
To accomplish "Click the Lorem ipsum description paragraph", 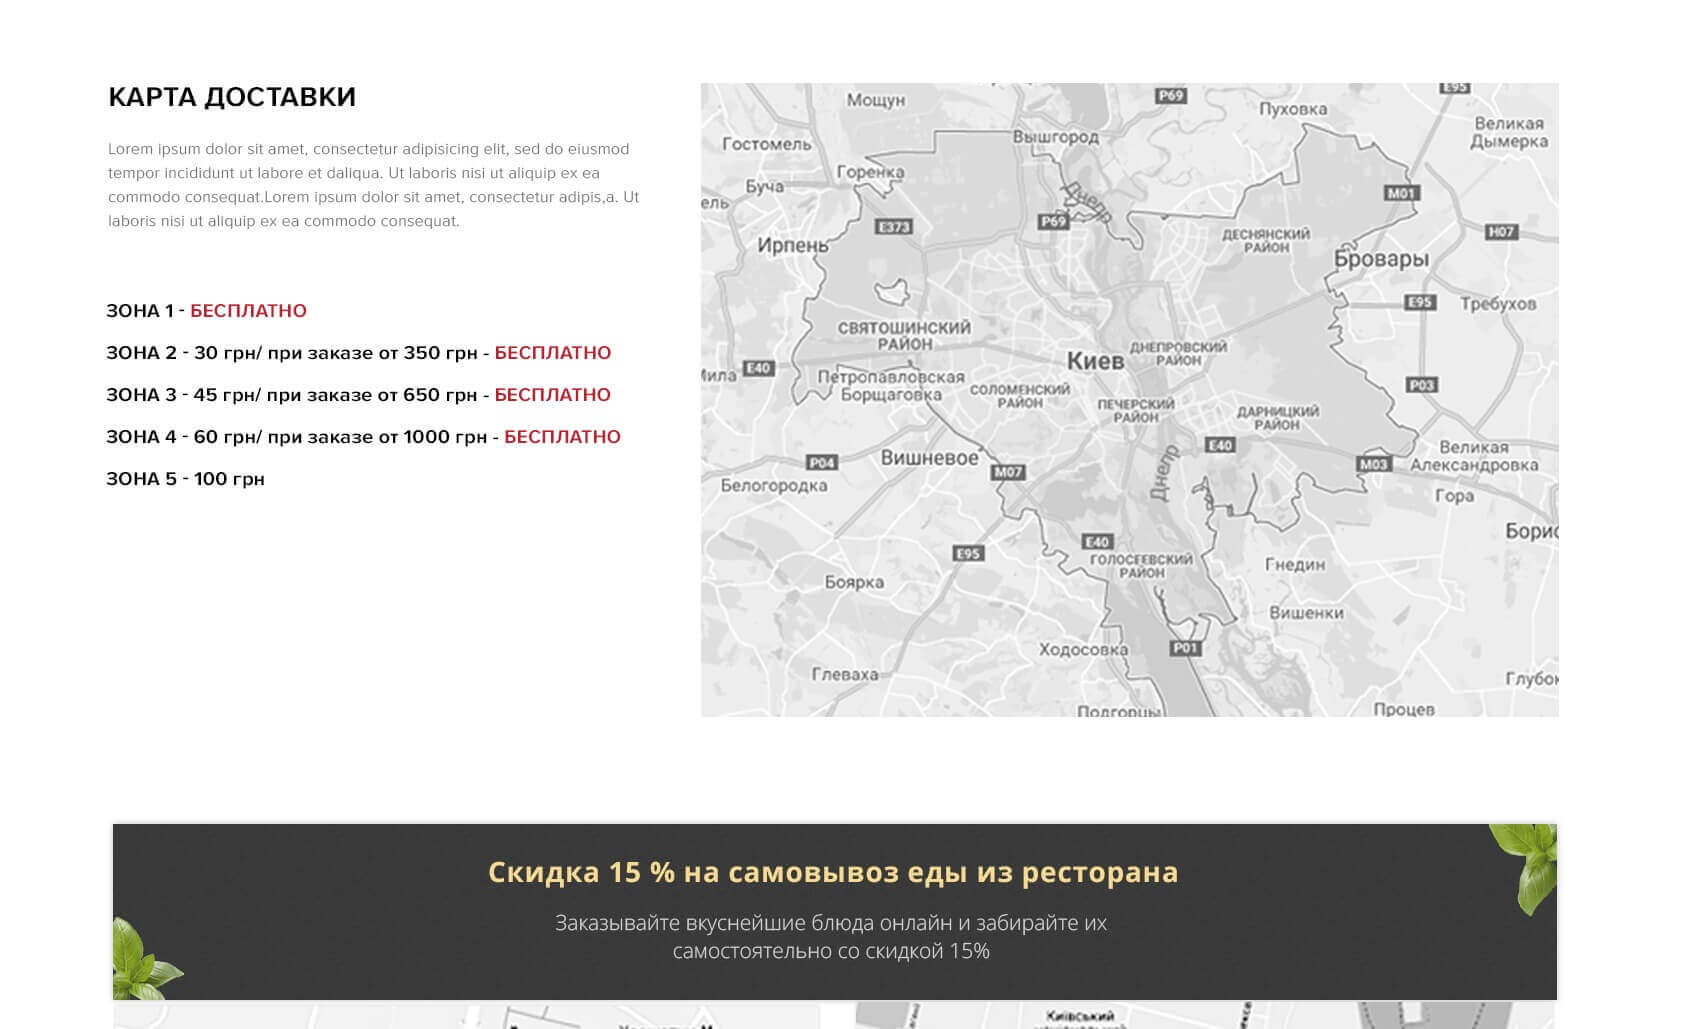I will 374,185.
